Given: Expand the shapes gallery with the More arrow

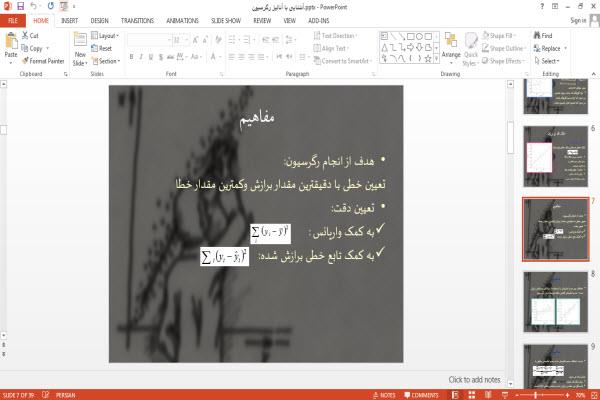Looking at the screenshot, I should 436,59.
